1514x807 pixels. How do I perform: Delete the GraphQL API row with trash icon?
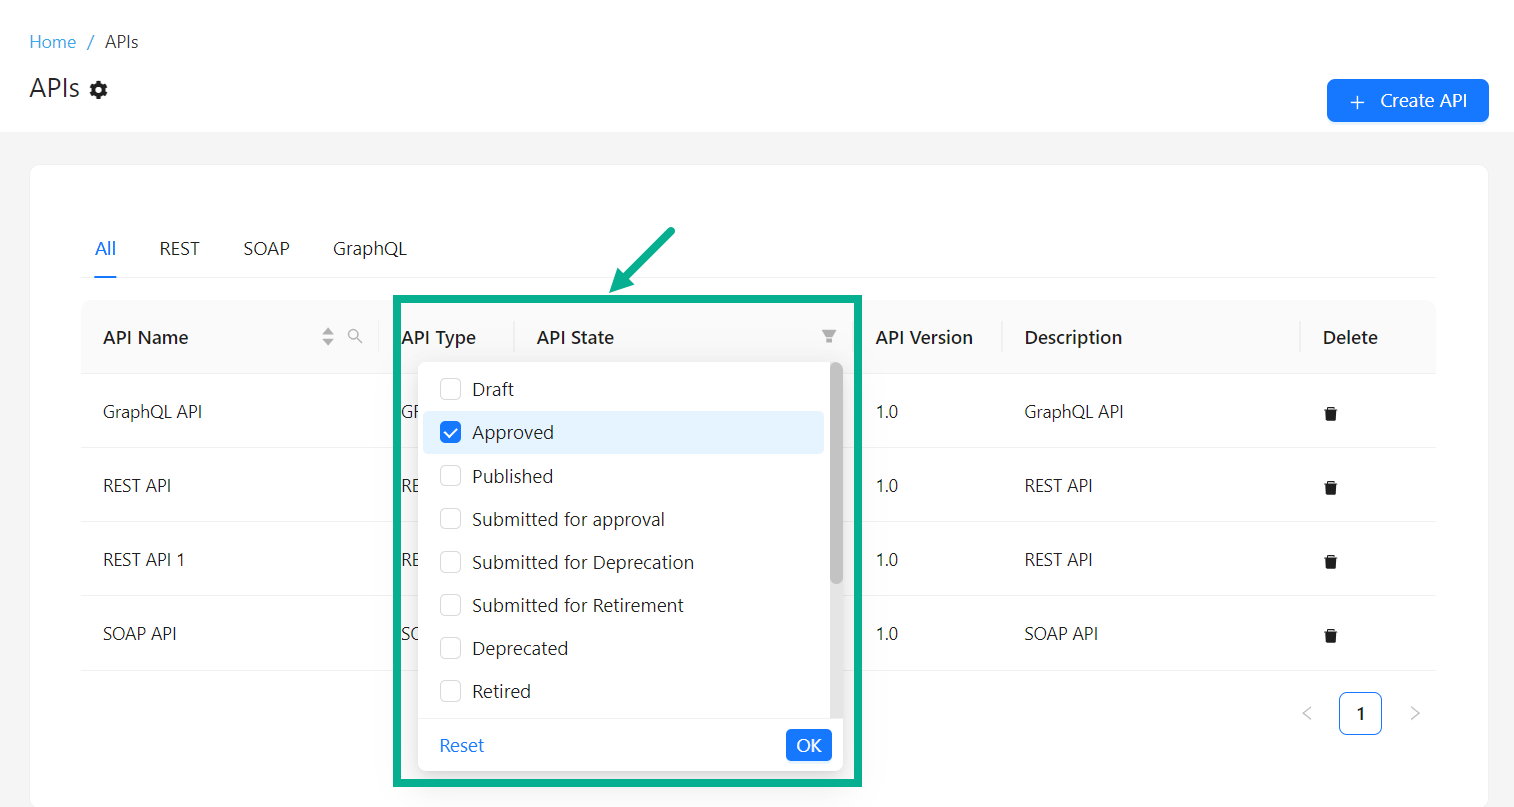point(1330,414)
